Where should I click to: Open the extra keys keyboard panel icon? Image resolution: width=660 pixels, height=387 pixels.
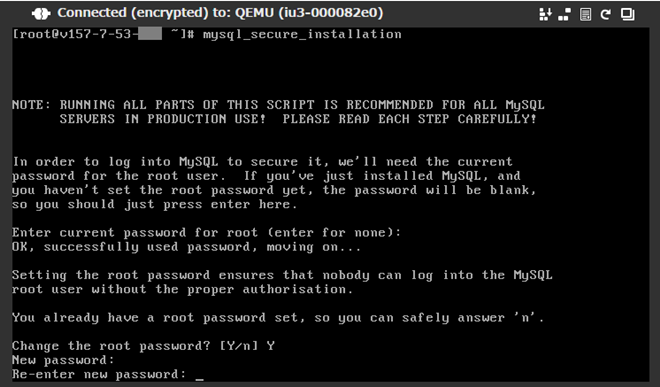[545, 14]
